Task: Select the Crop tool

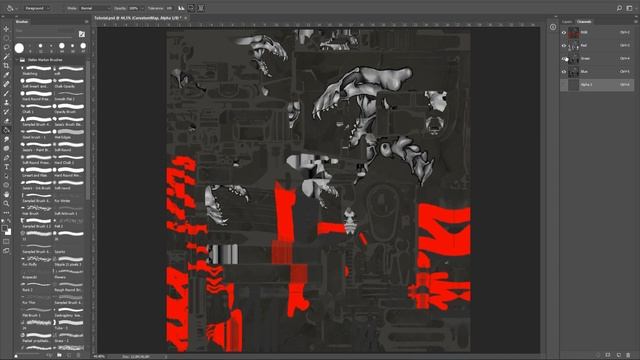Action: [6, 66]
